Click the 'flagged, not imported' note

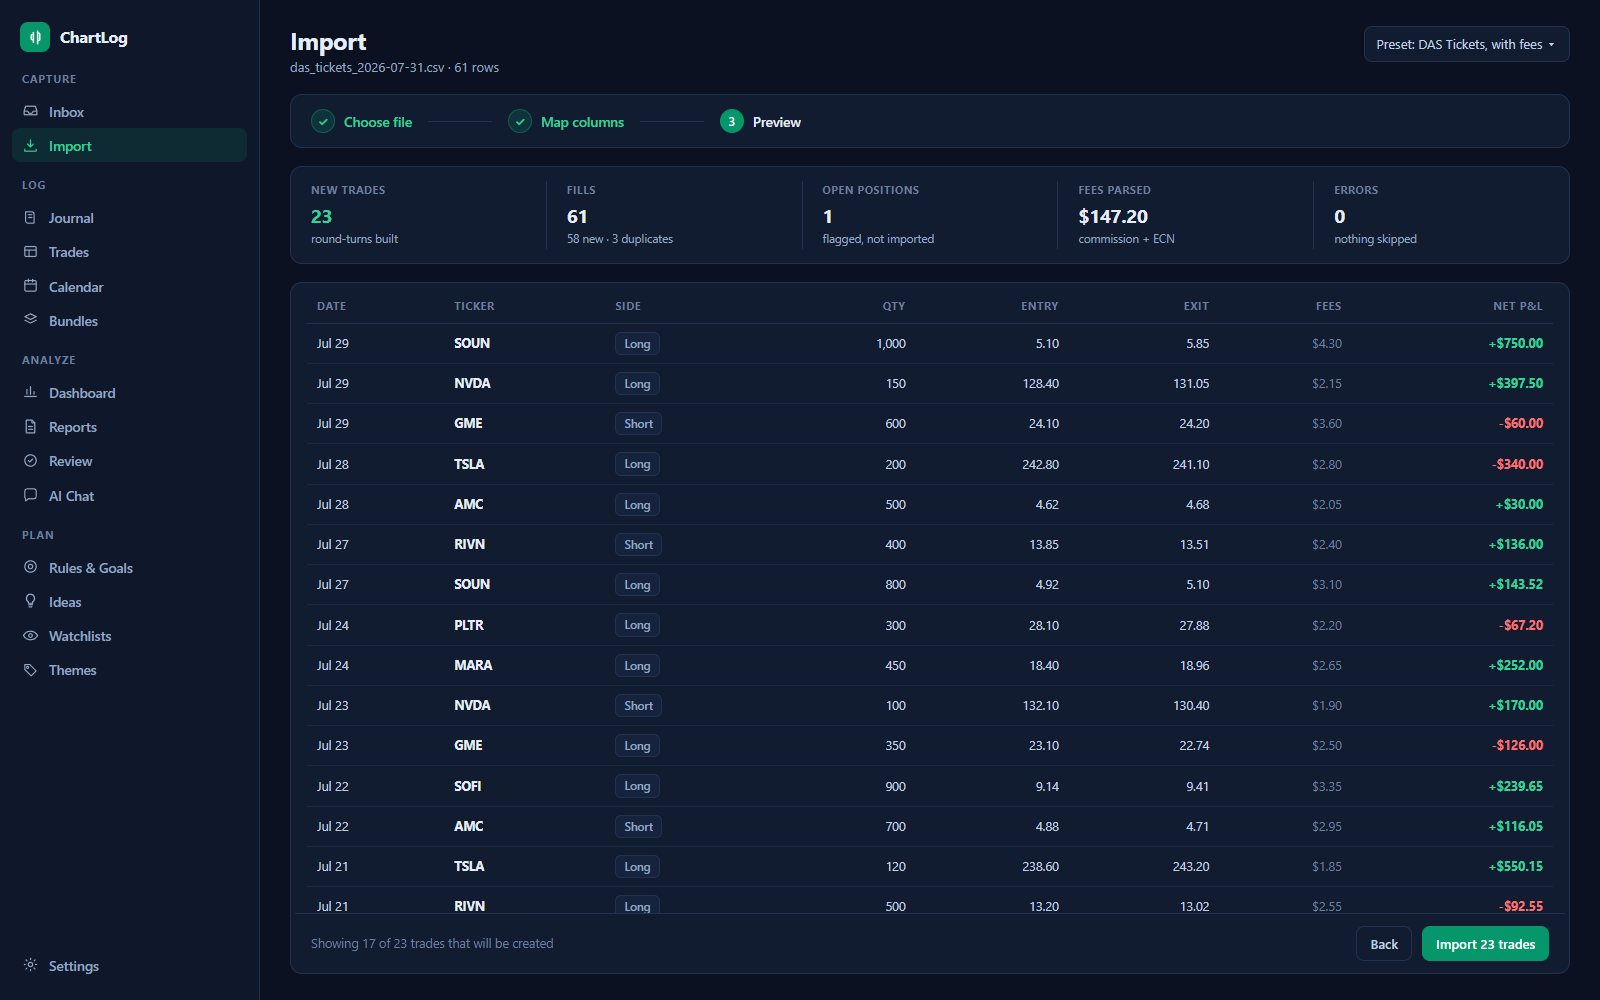click(x=878, y=239)
